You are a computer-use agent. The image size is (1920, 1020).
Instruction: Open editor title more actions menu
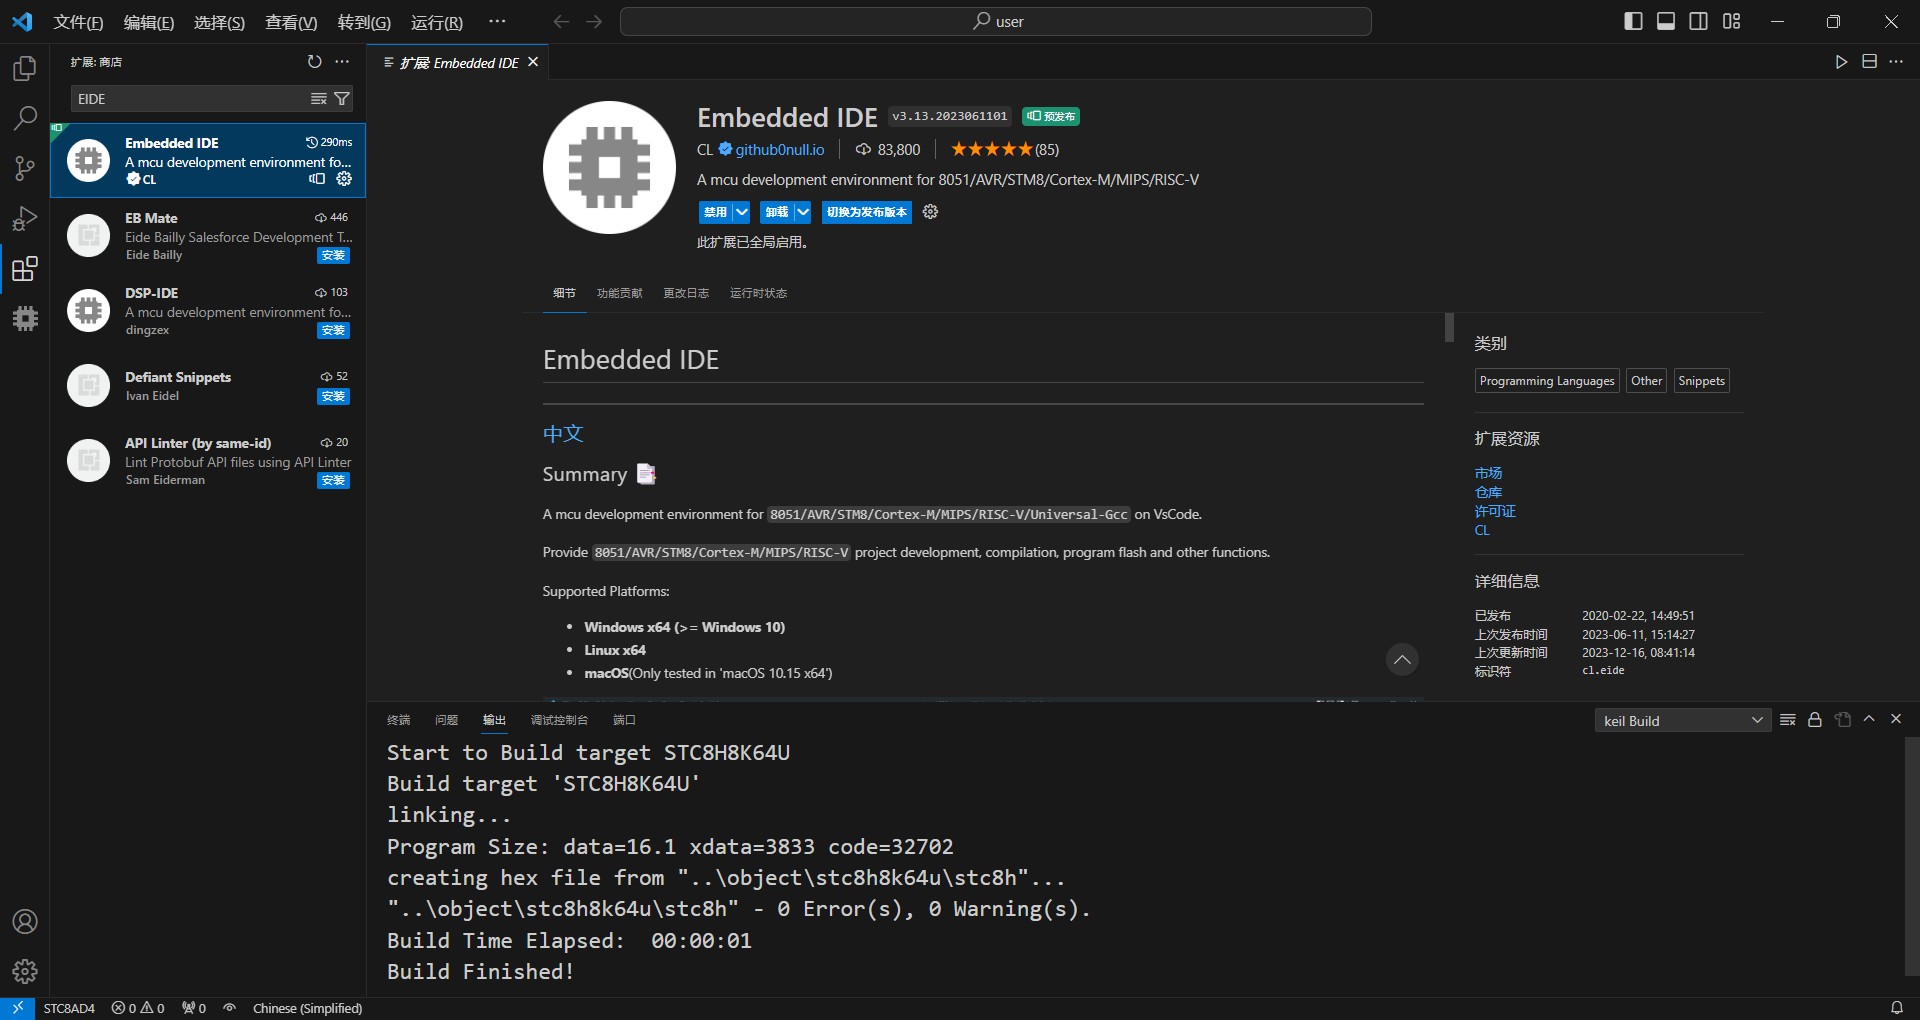coord(1896,62)
